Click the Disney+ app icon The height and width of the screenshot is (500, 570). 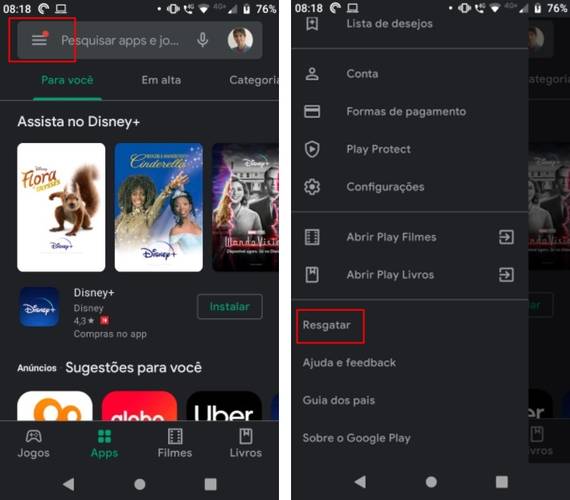tap(39, 307)
